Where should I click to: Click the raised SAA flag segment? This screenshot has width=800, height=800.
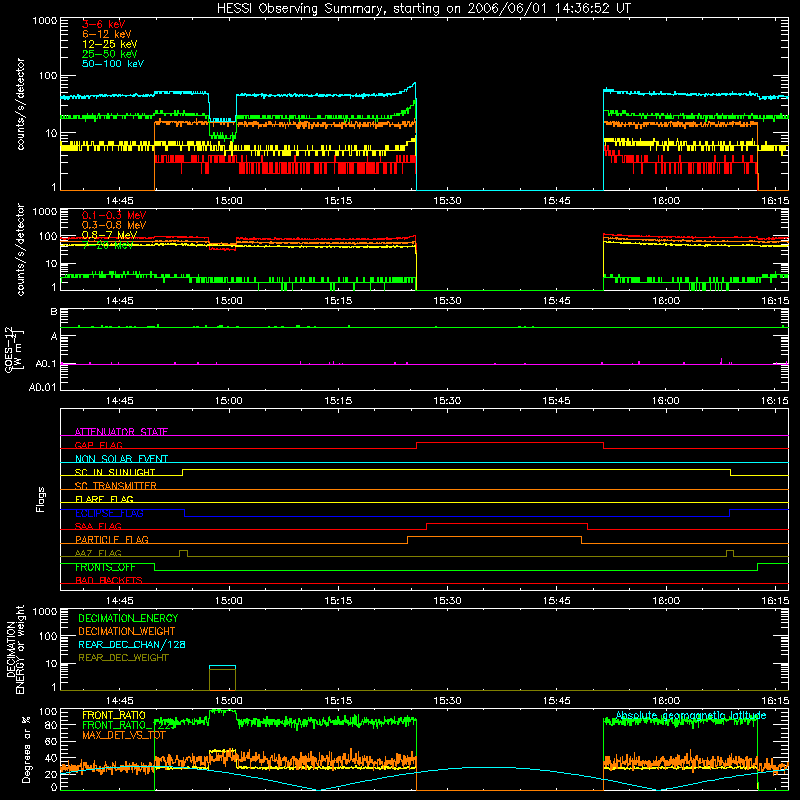[507, 523]
